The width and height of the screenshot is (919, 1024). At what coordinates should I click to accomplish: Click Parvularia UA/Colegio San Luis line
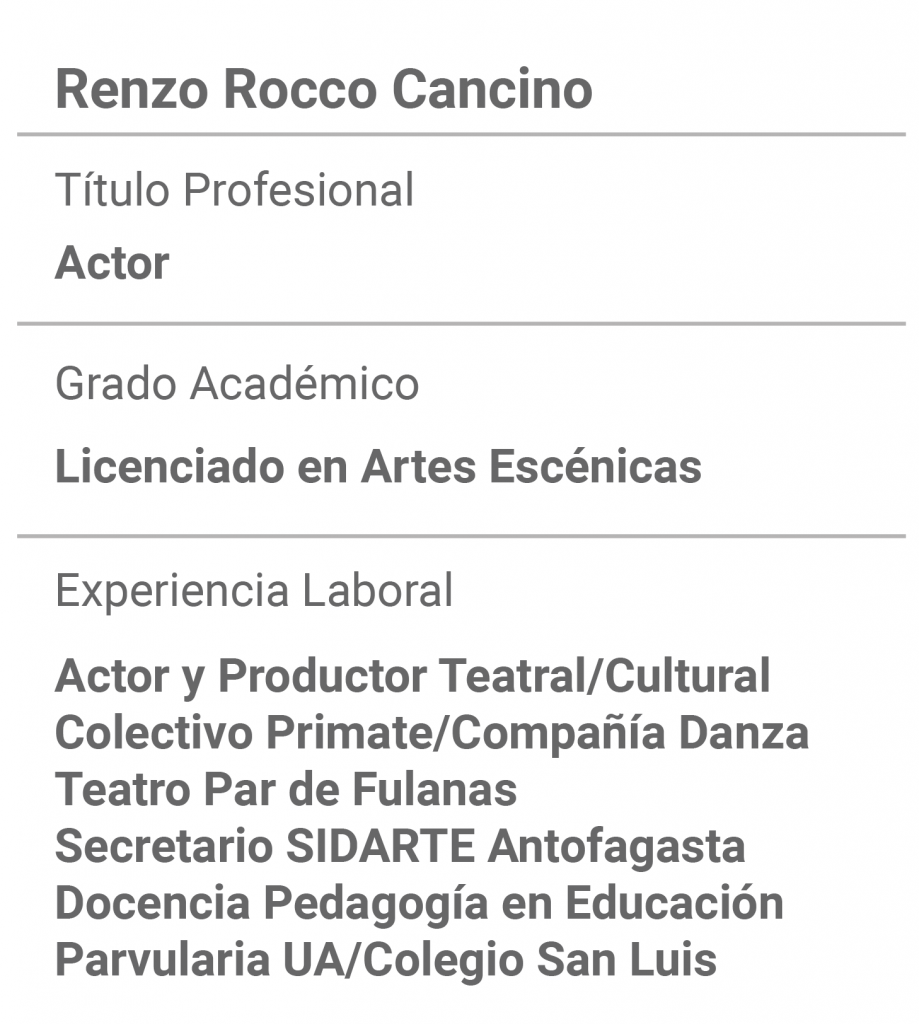pyautogui.click(x=386, y=960)
